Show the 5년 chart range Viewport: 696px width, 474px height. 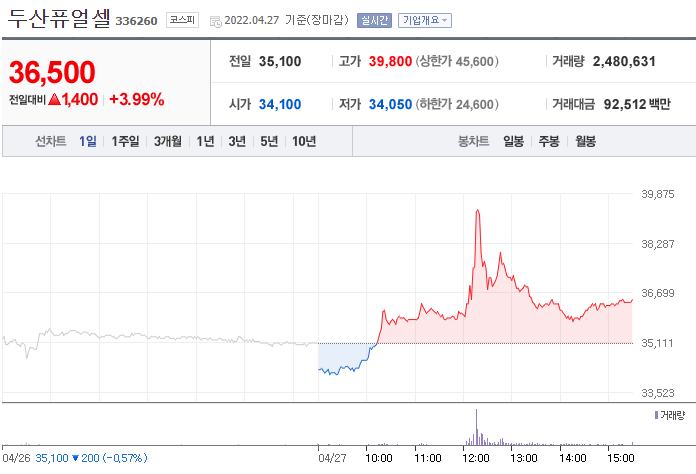[x=269, y=141]
